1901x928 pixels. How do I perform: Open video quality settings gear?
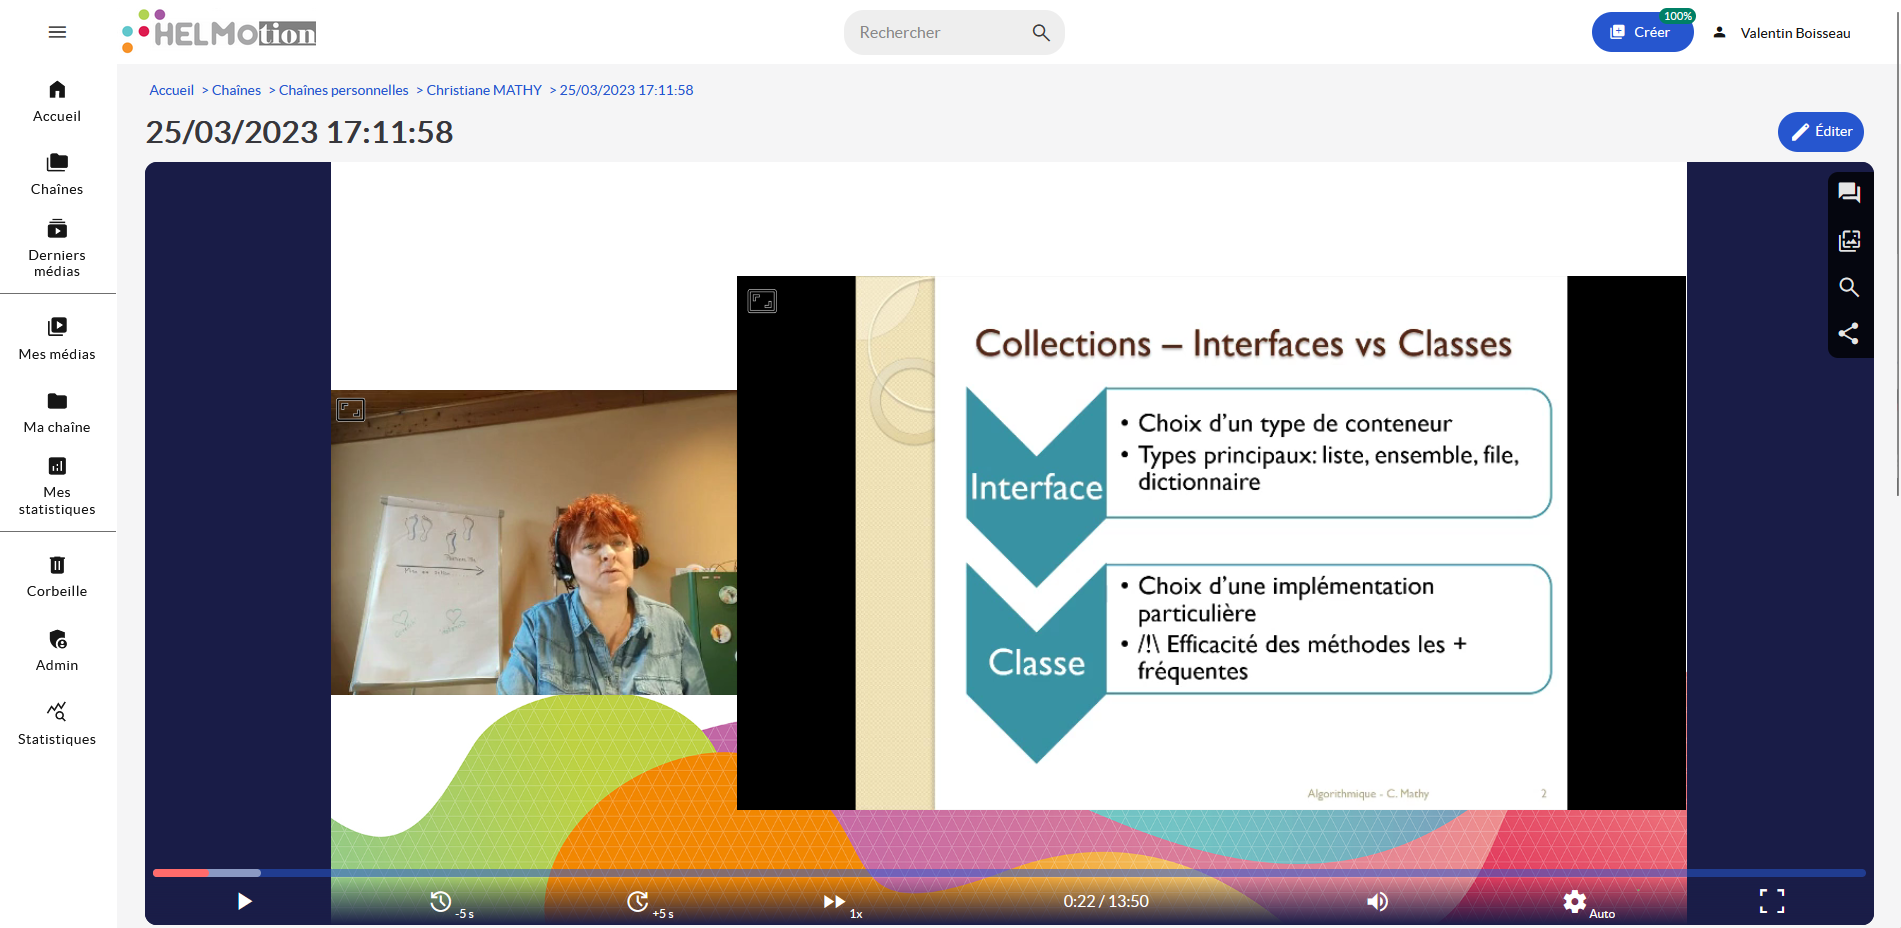point(1574,901)
